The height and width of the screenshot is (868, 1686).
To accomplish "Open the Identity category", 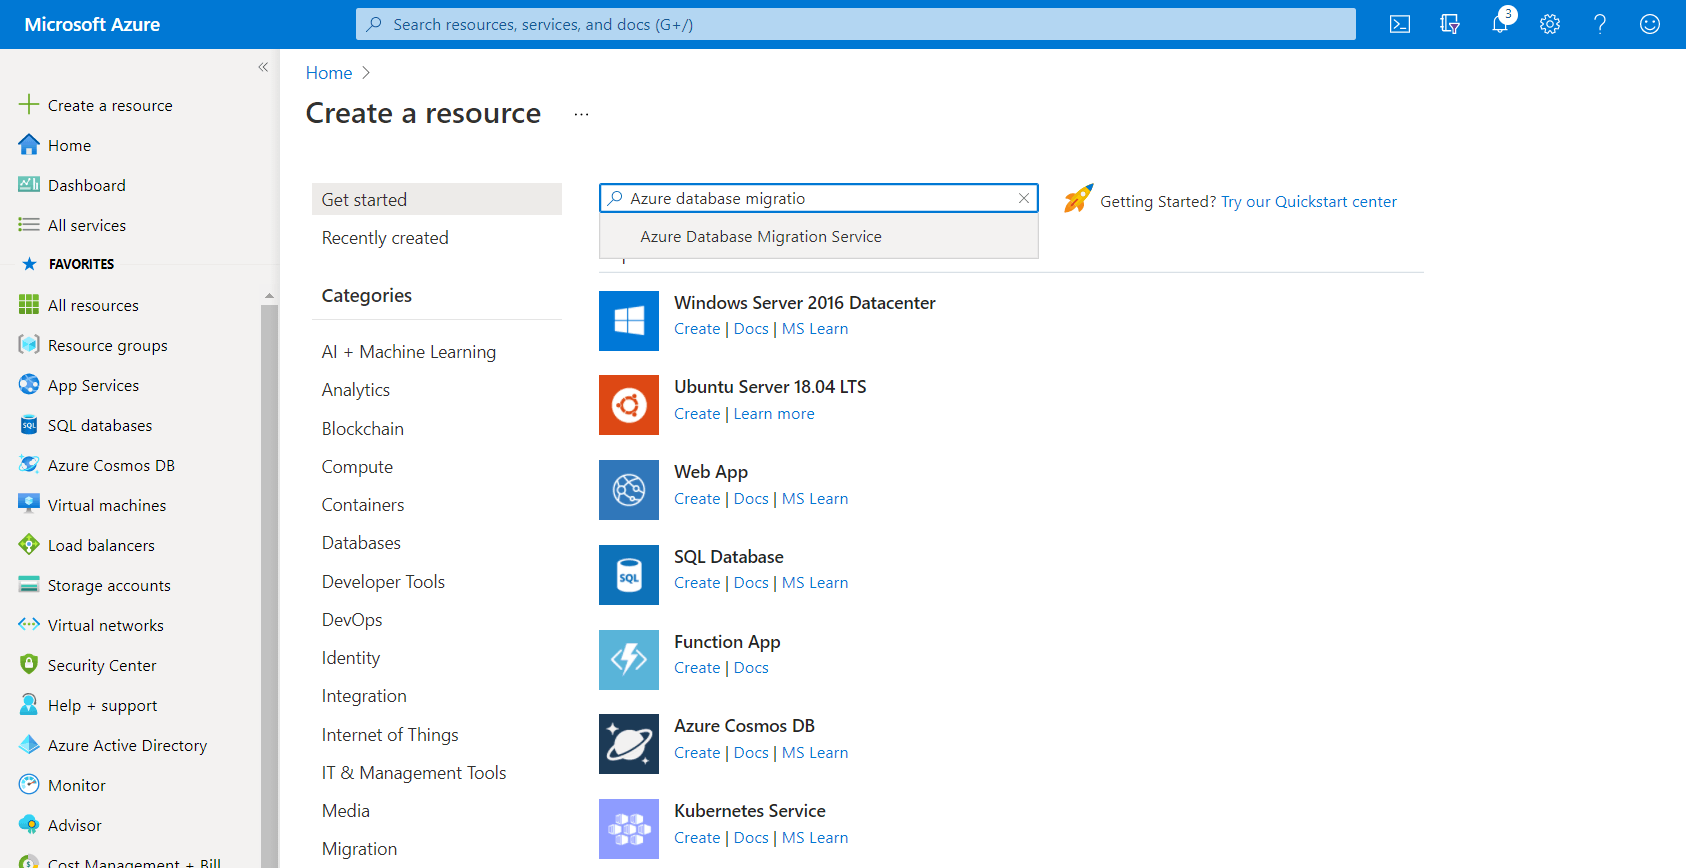I will pos(351,658).
